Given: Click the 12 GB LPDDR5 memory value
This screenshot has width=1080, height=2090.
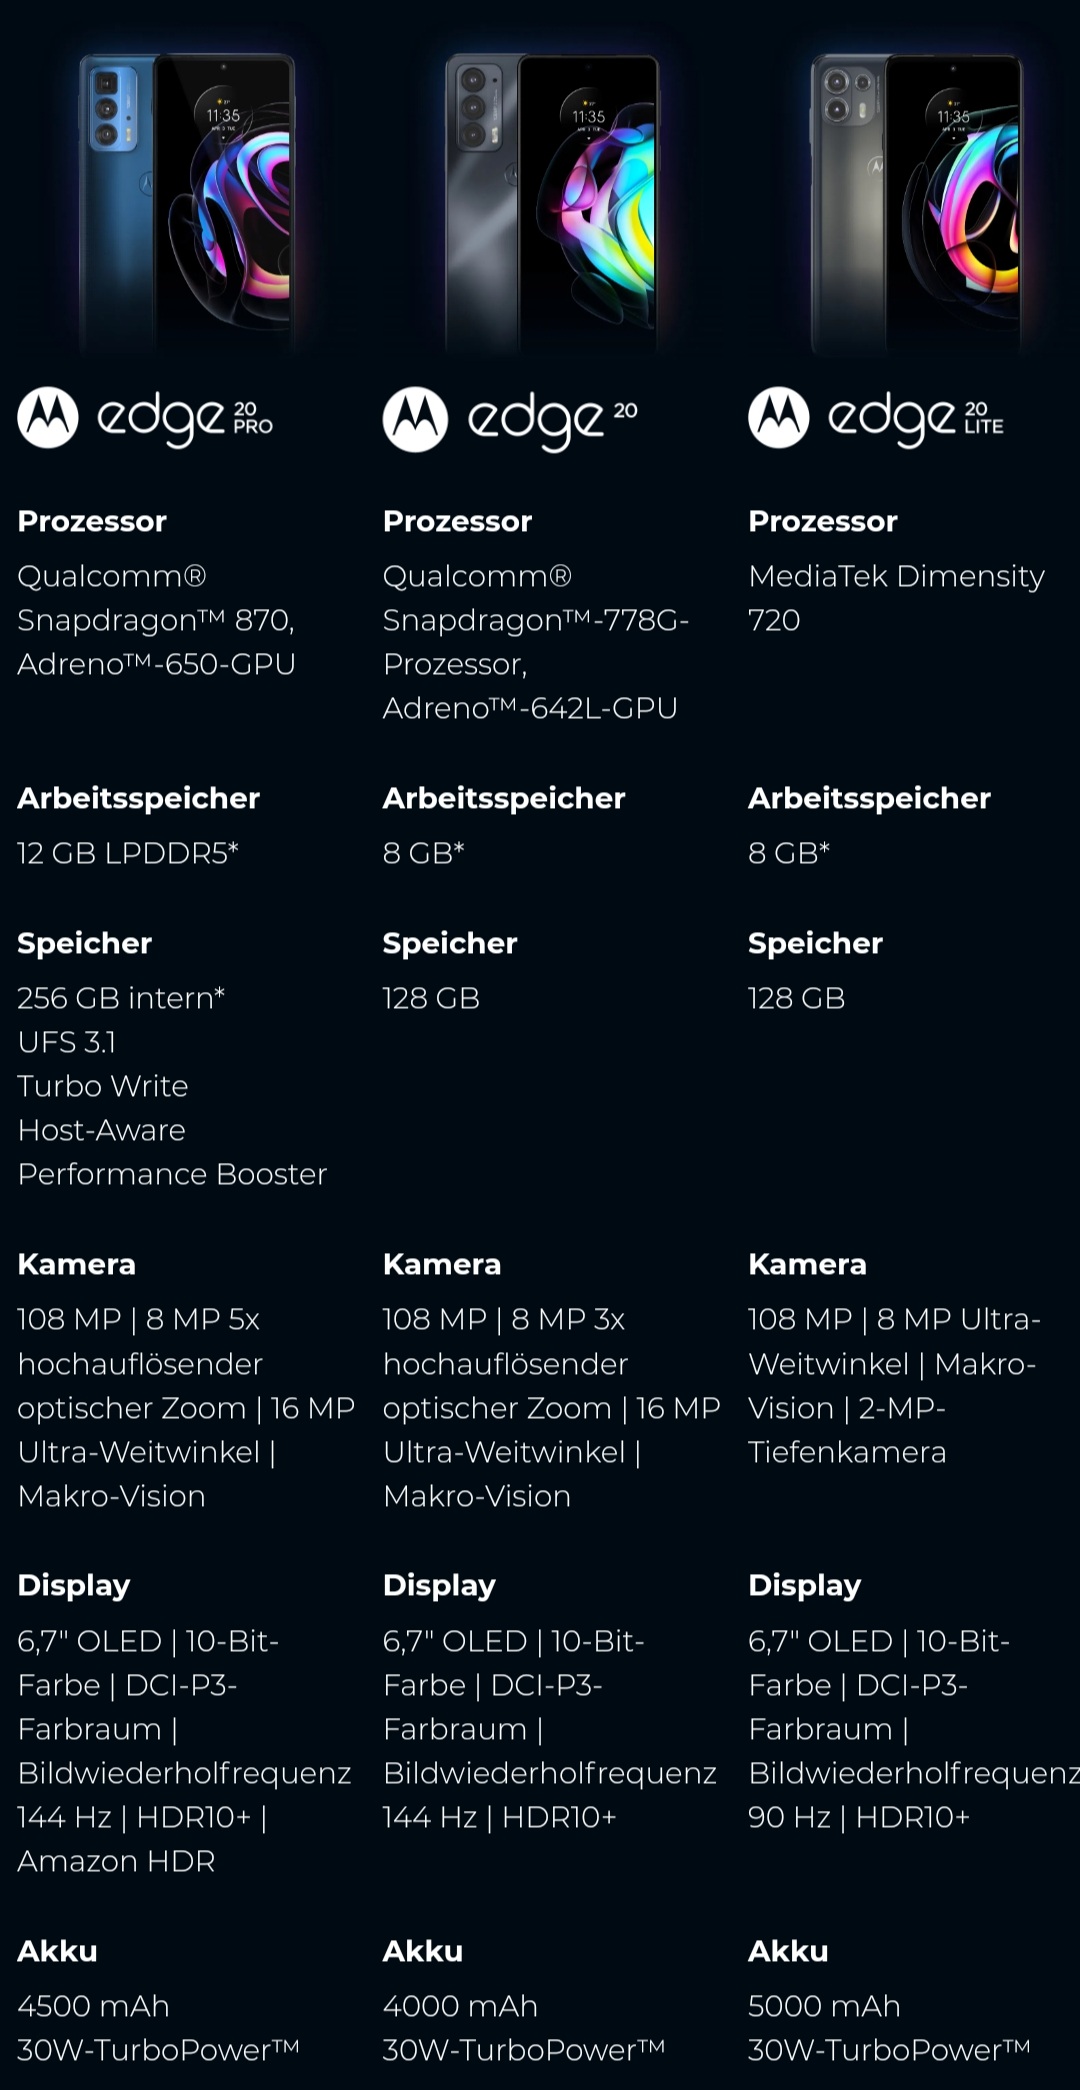Looking at the screenshot, I should (x=128, y=853).
